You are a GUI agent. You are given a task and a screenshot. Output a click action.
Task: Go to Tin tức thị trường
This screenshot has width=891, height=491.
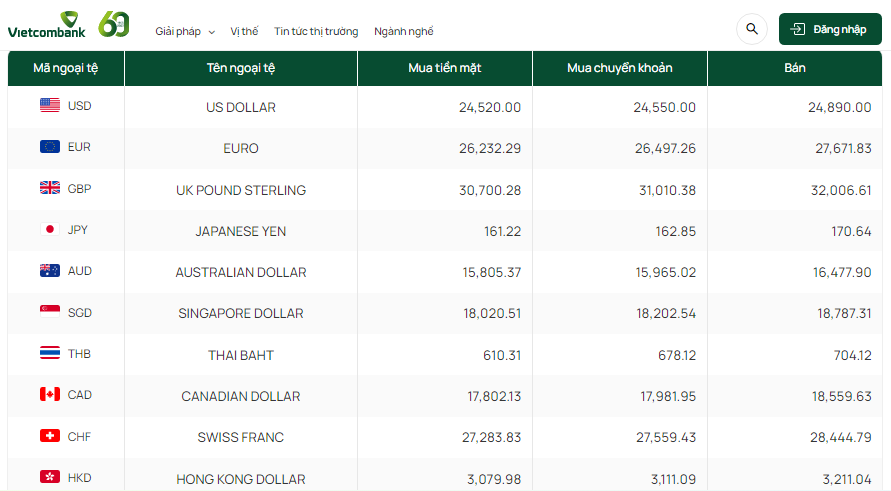coord(316,31)
